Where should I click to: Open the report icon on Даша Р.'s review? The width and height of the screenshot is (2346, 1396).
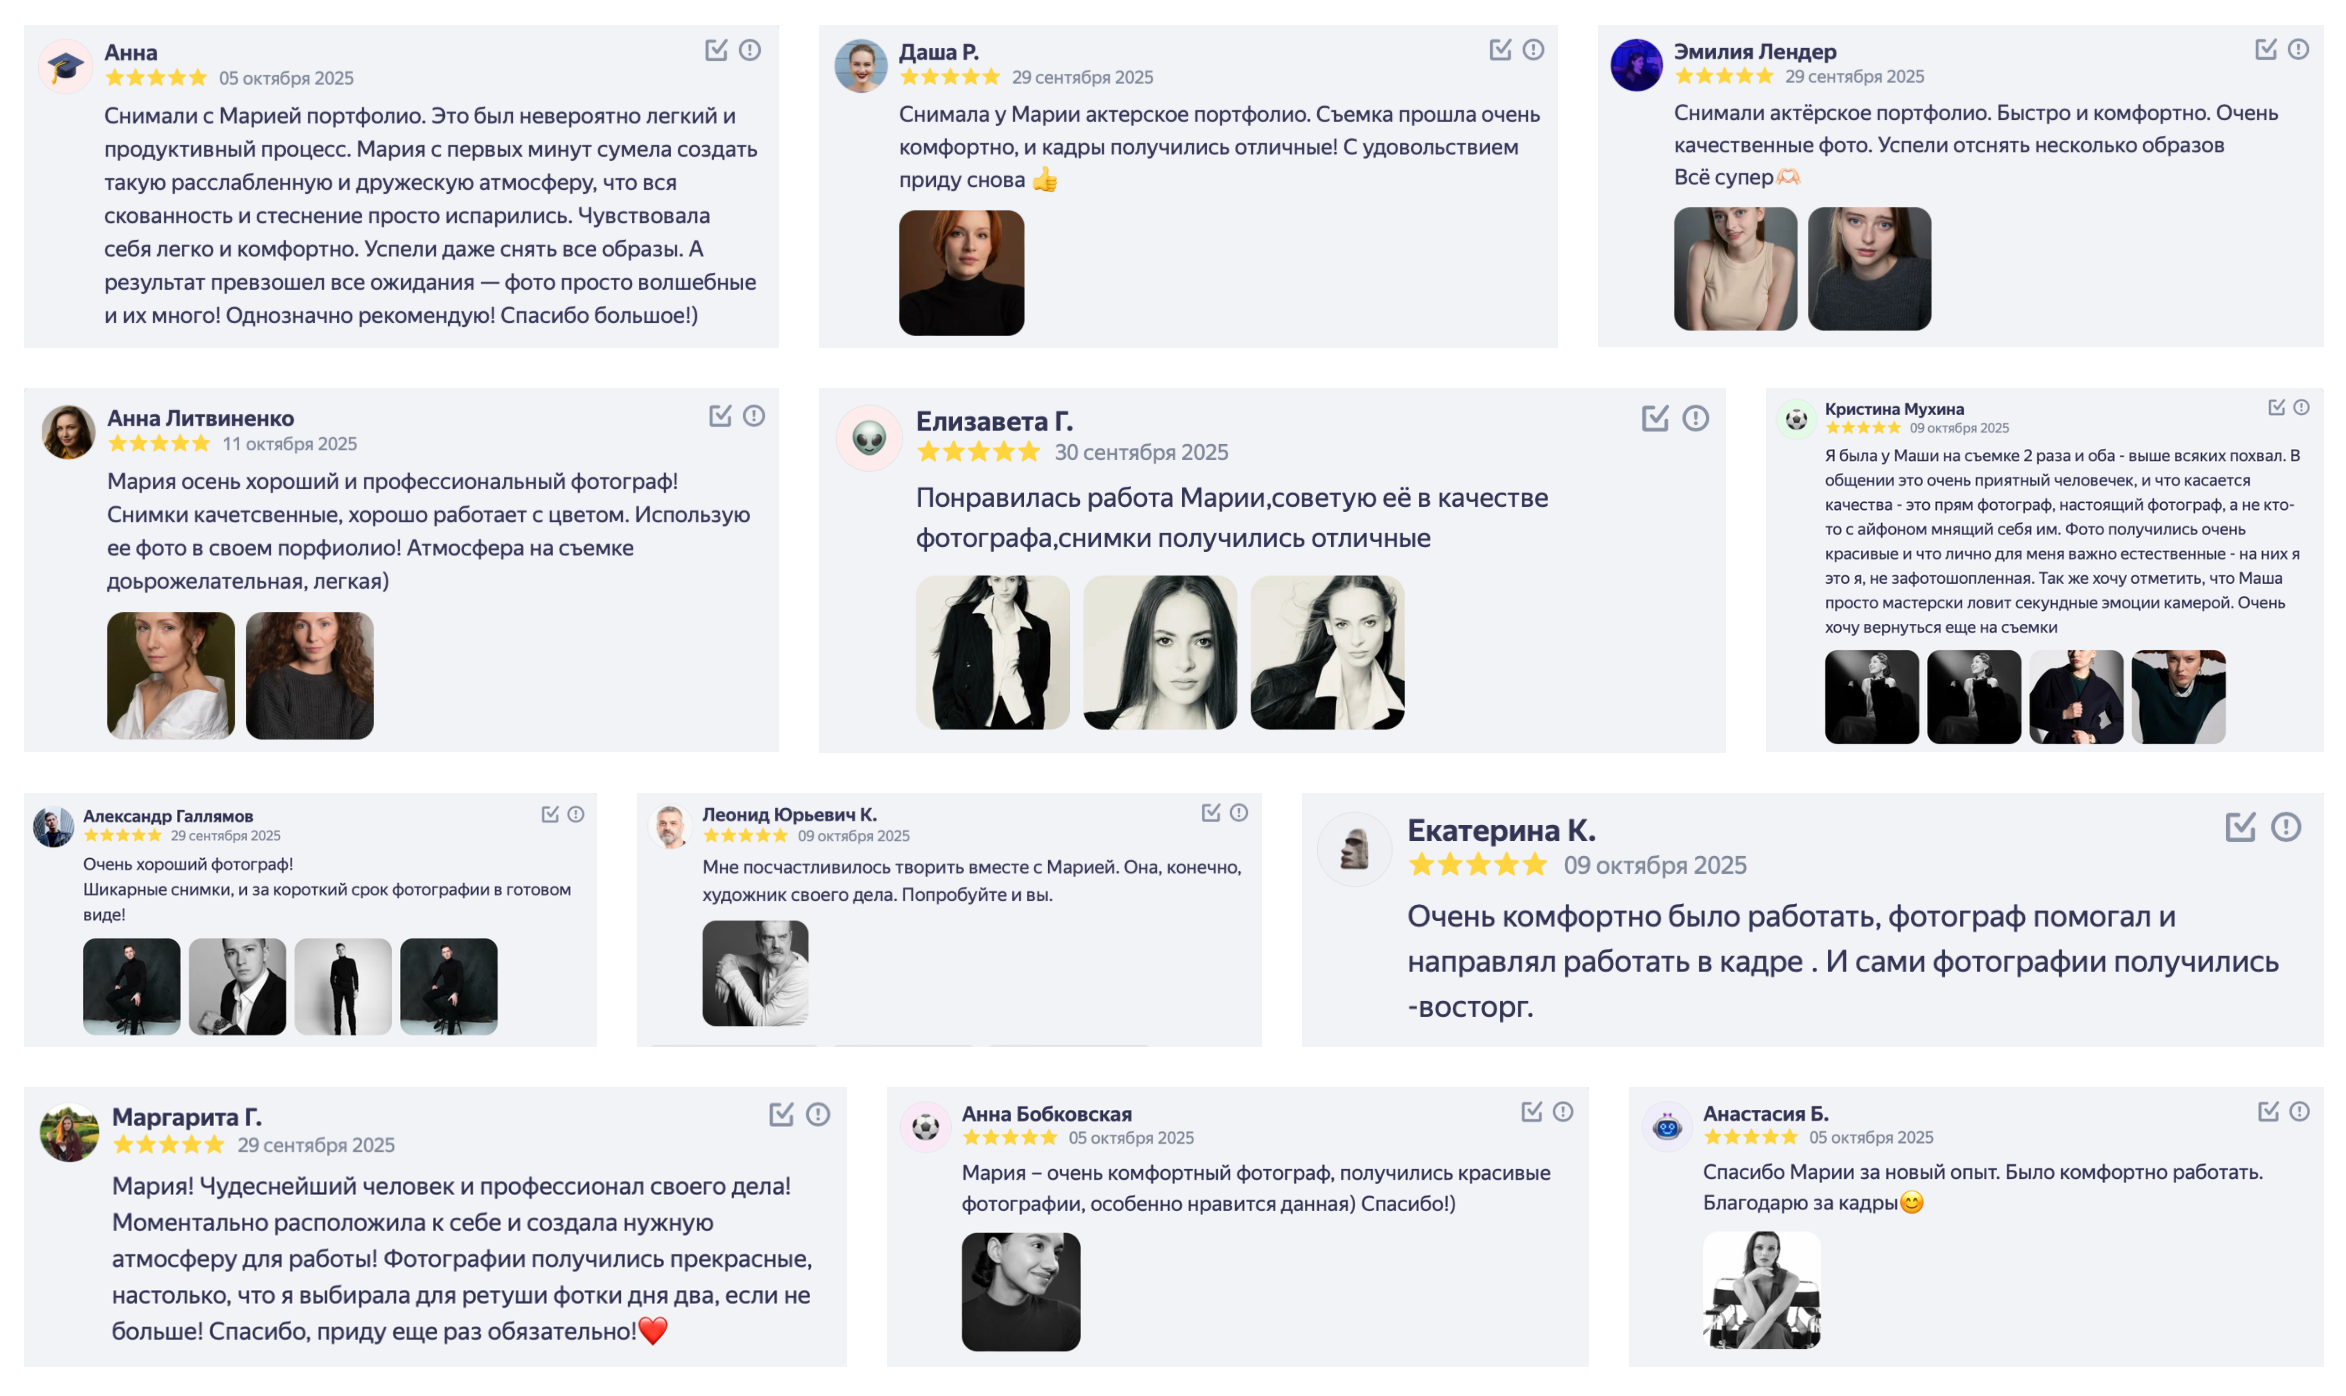(x=1531, y=48)
